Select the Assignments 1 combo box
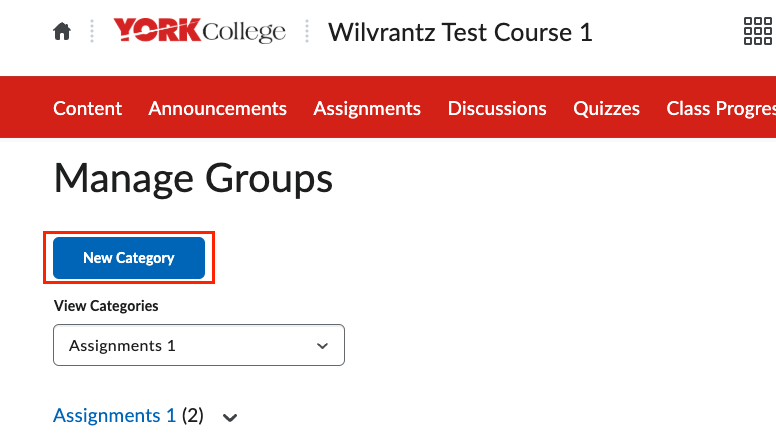776x443 pixels. [x=199, y=345]
